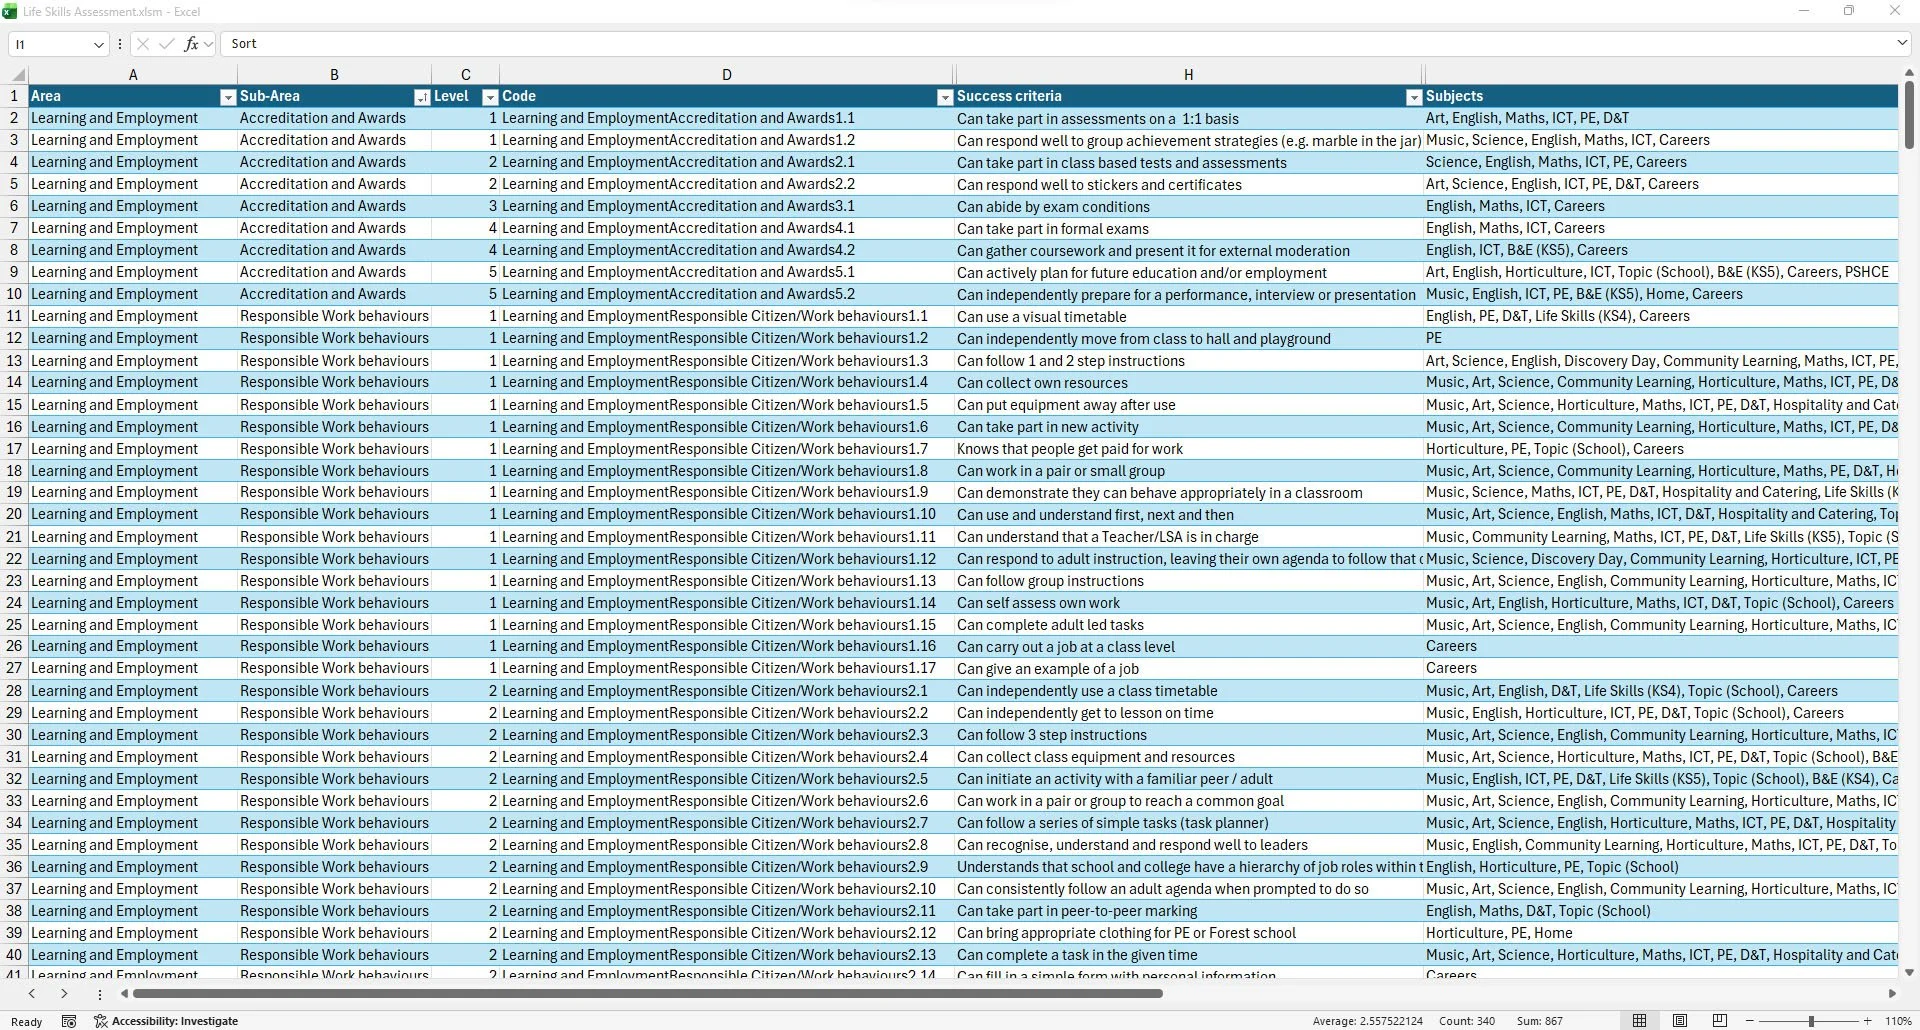Image resolution: width=1920 pixels, height=1030 pixels.
Task: Click the zoom out minus icon
Action: [x=1750, y=1021]
